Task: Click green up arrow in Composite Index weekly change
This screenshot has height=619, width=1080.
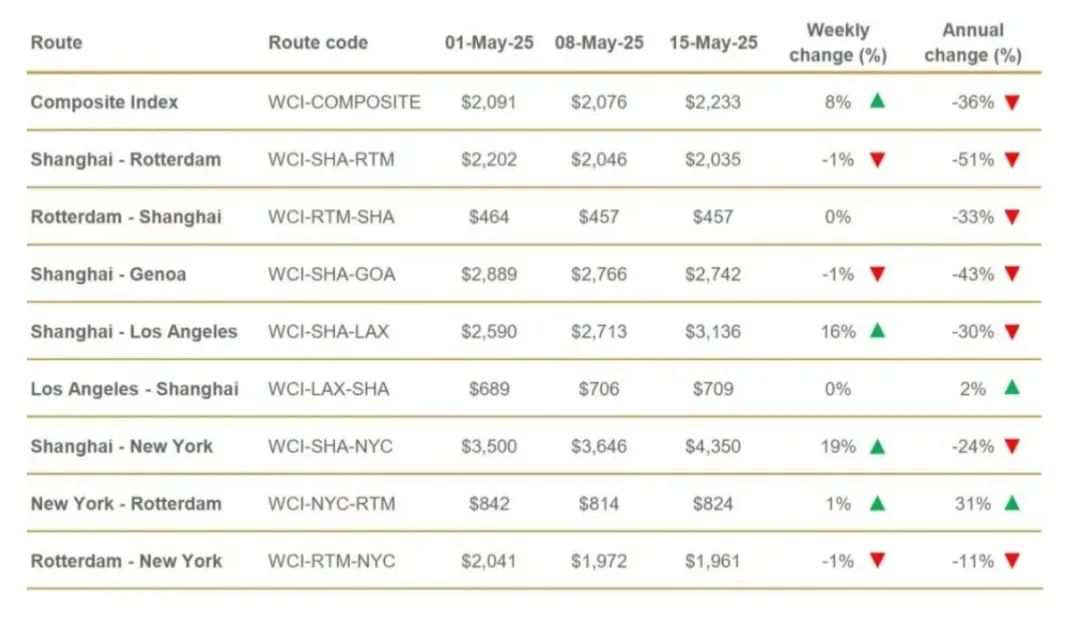Action: [877, 101]
